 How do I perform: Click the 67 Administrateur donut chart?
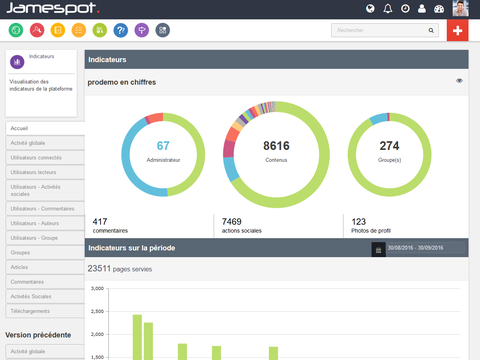pos(163,155)
